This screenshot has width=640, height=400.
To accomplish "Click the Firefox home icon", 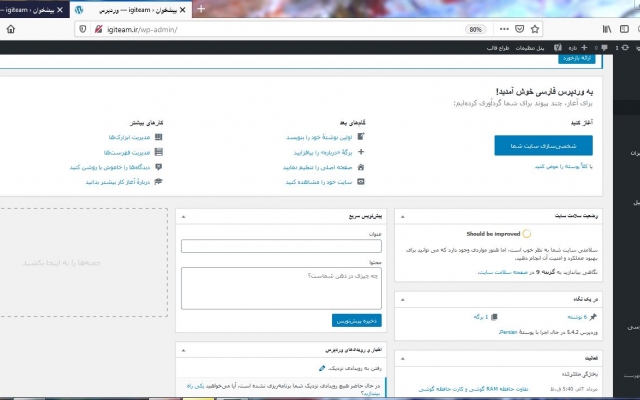I will 11,29.
